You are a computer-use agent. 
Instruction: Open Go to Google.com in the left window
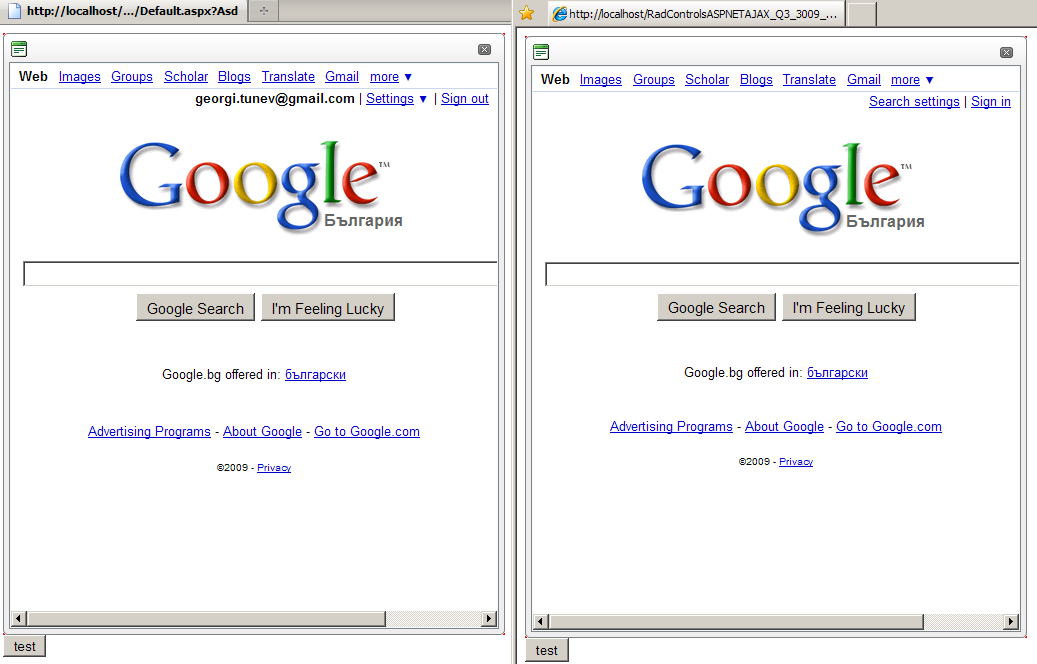tap(367, 431)
